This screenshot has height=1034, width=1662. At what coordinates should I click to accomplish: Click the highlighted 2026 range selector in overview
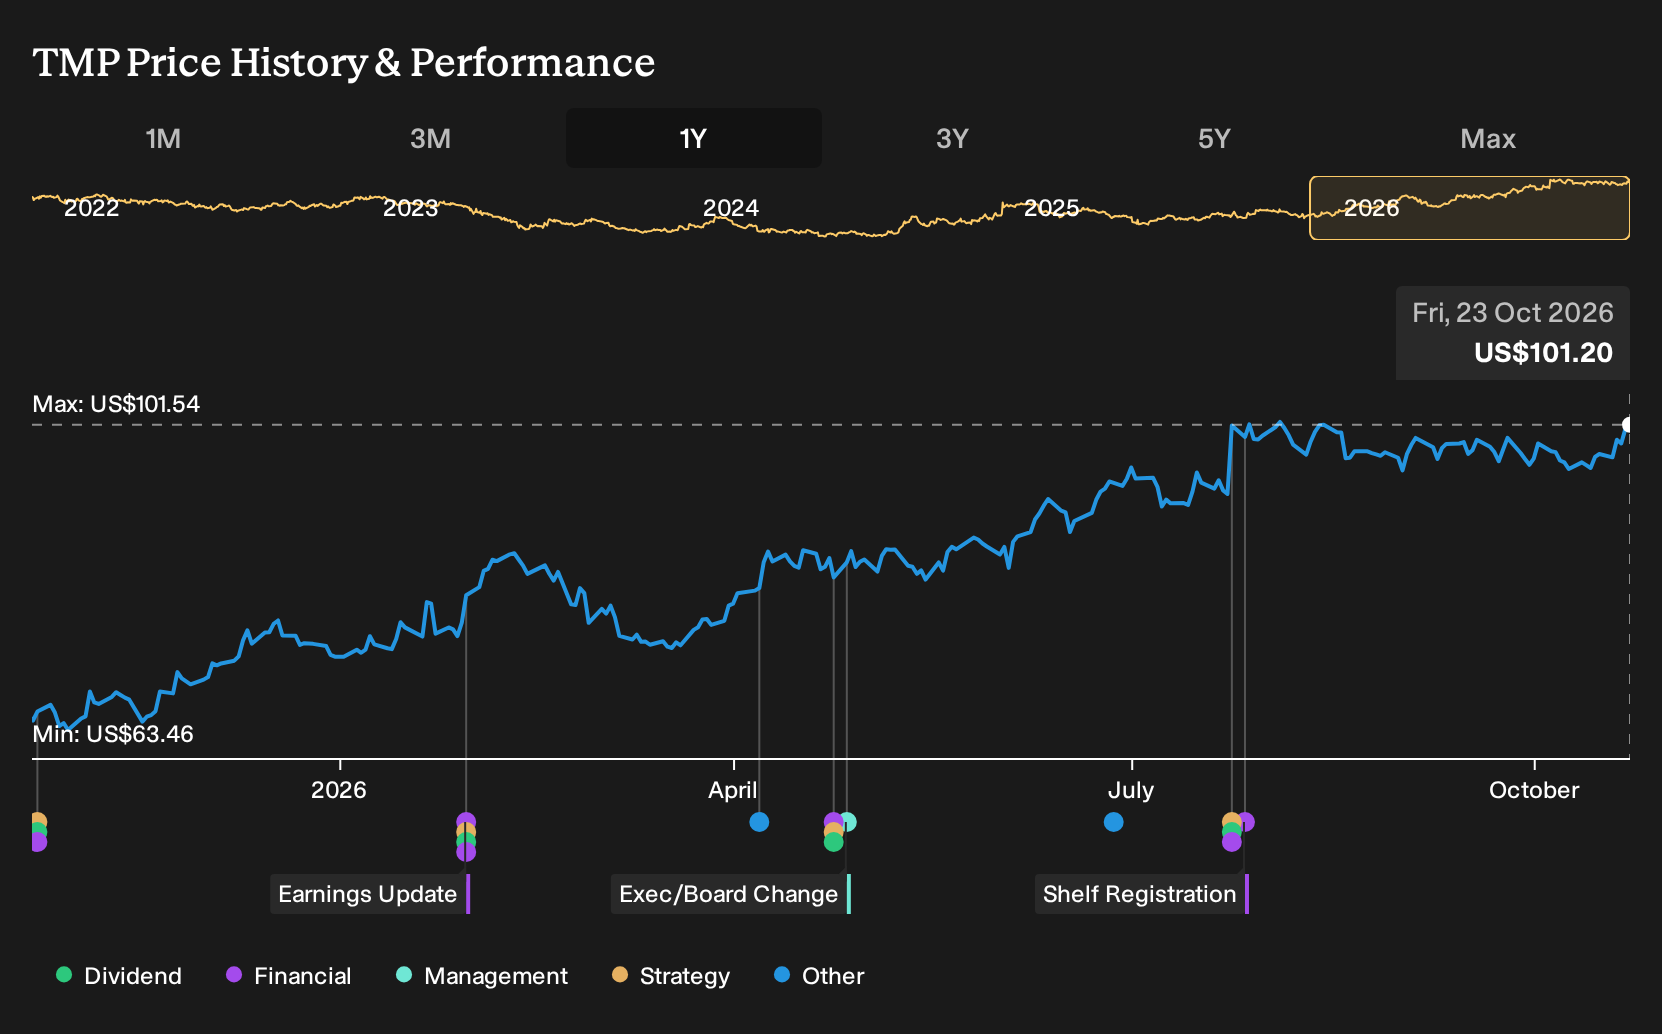coord(1469,208)
